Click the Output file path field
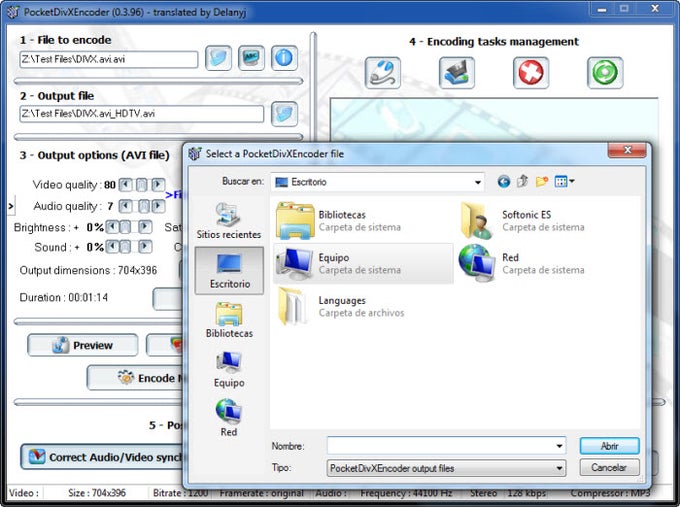 tap(141, 114)
